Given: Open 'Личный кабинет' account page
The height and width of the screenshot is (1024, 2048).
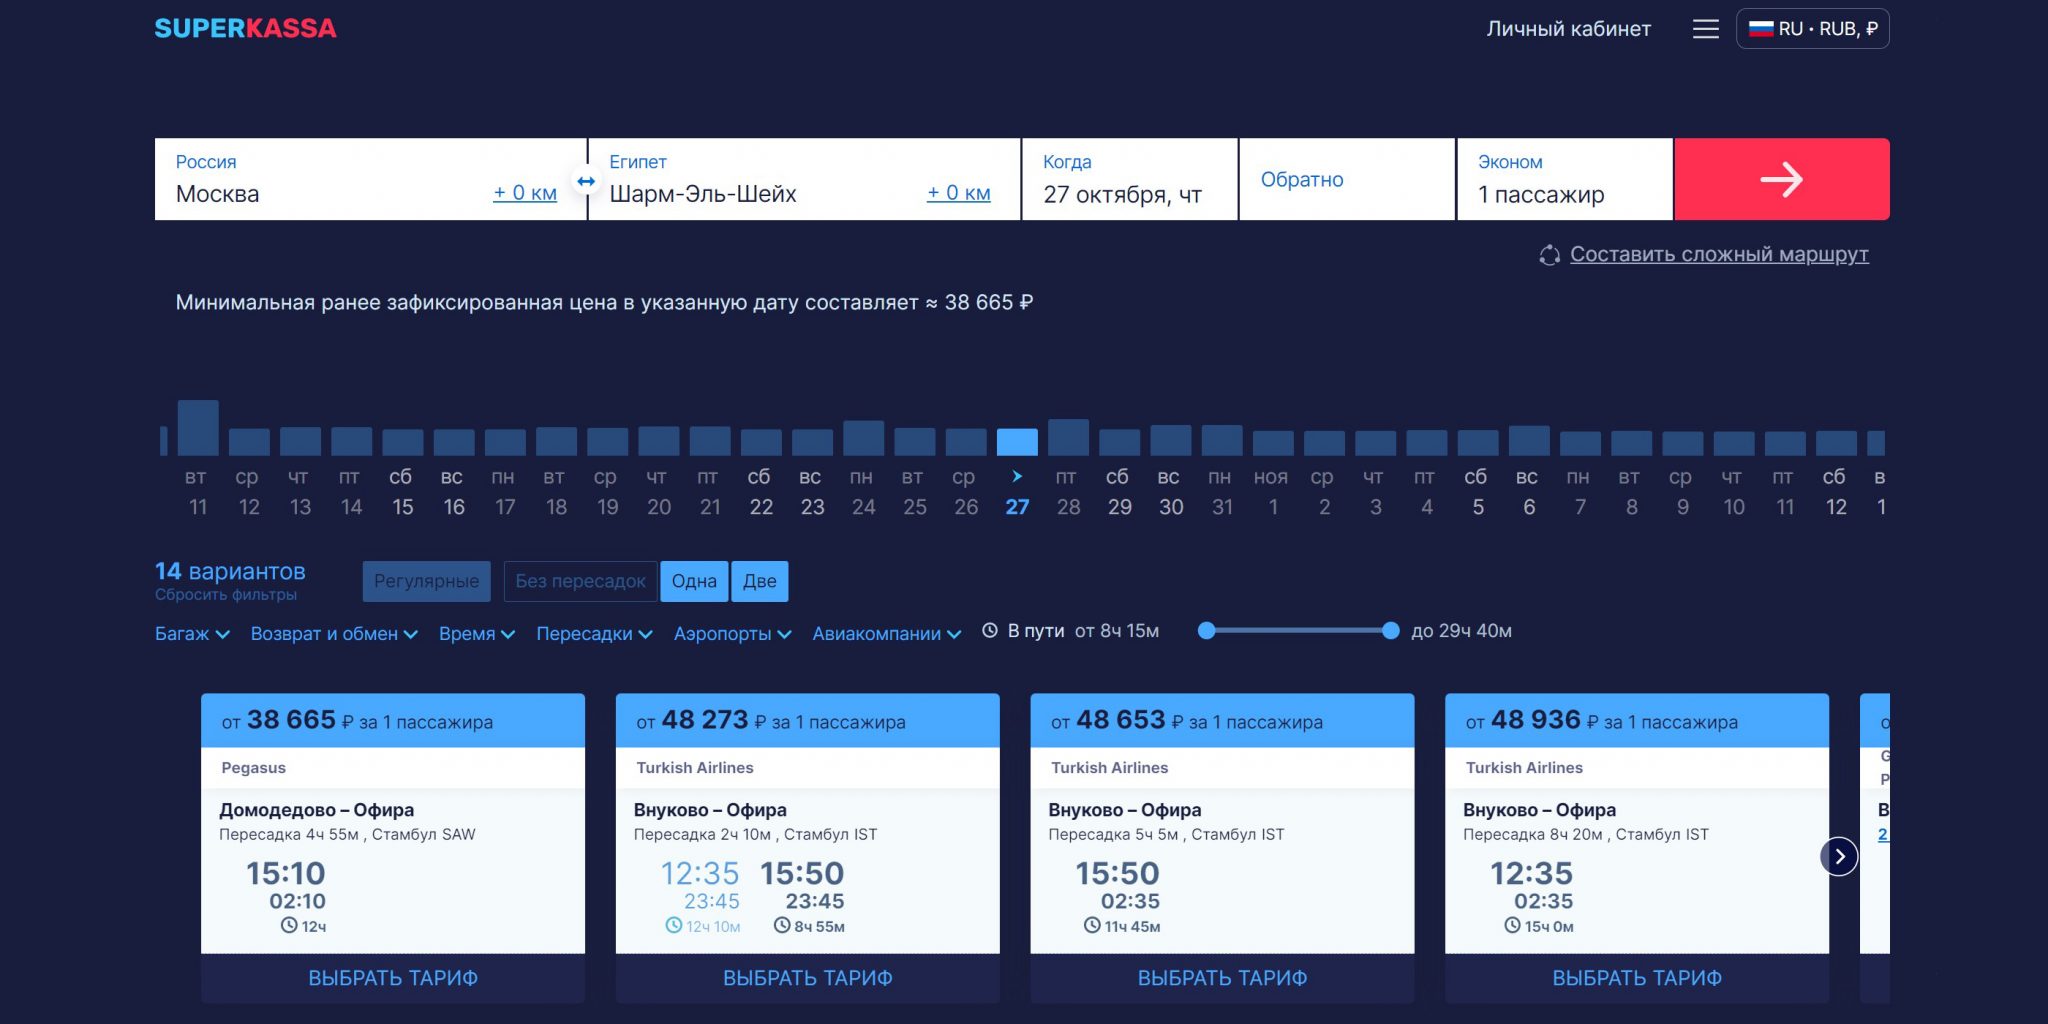Looking at the screenshot, I should click(x=1568, y=29).
